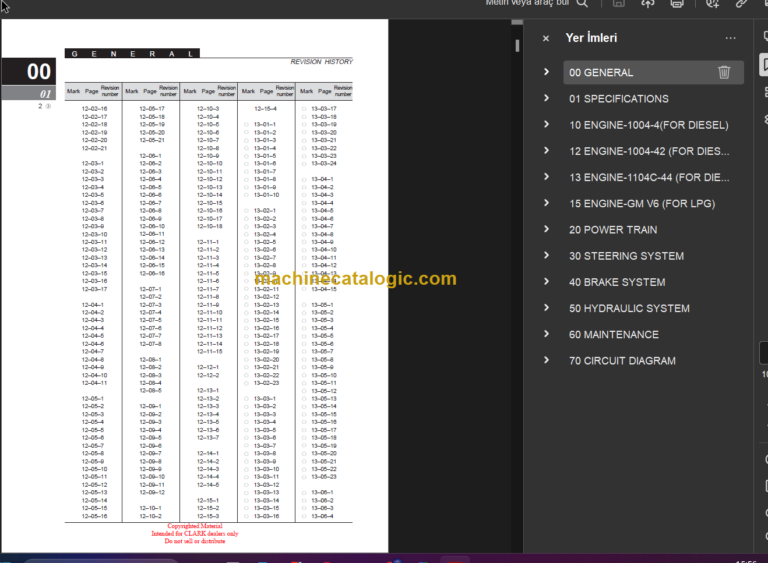768x563 pixels.
Task: Click the cloud upload icon in toolbar
Action: (648, 3)
